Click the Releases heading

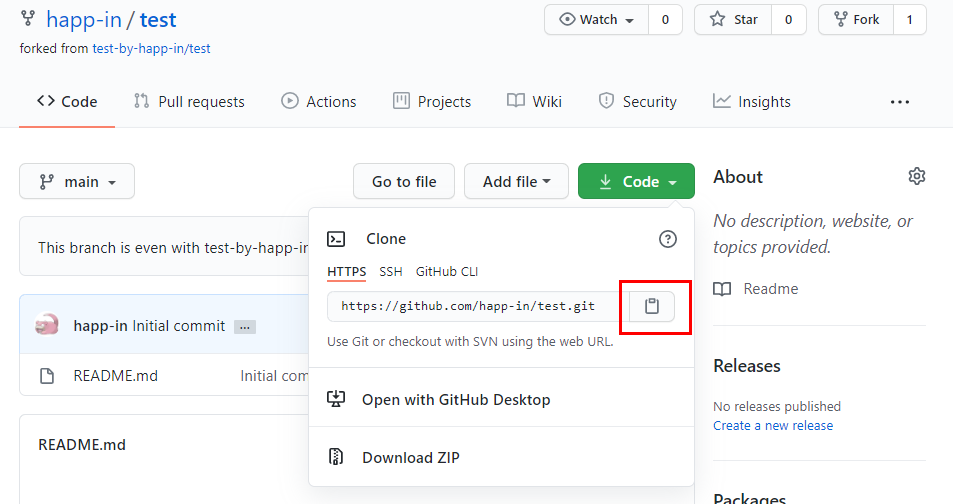coord(746,366)
